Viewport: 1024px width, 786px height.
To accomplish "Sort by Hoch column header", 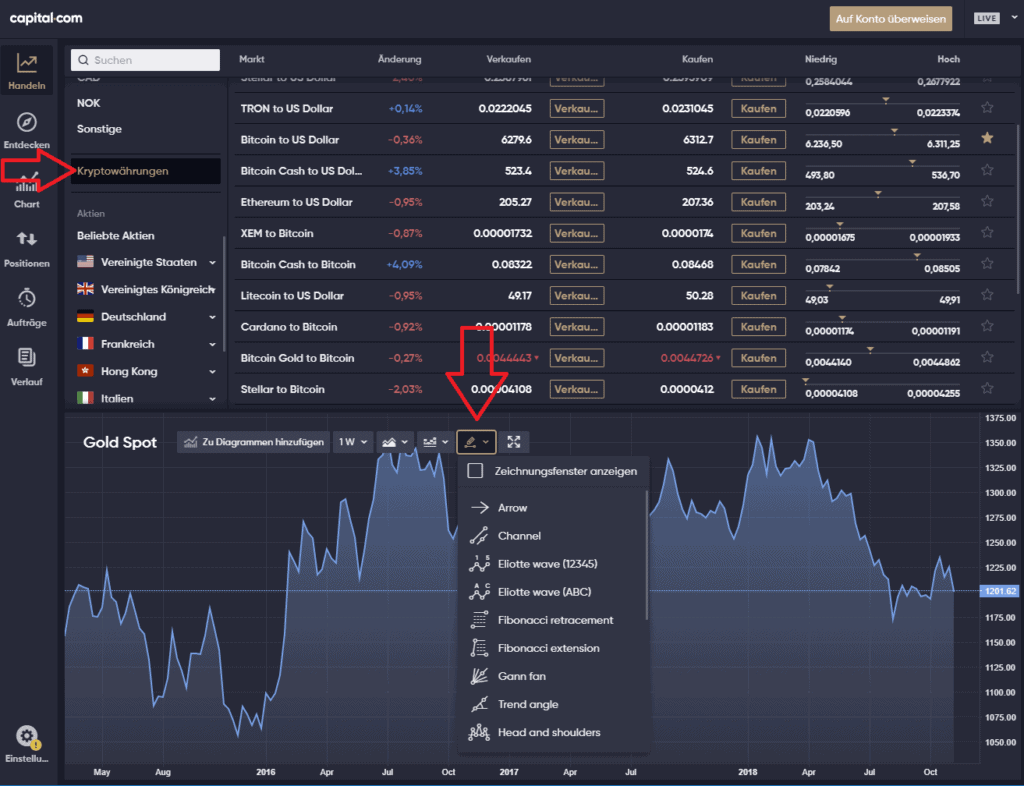I will [948, 59].
